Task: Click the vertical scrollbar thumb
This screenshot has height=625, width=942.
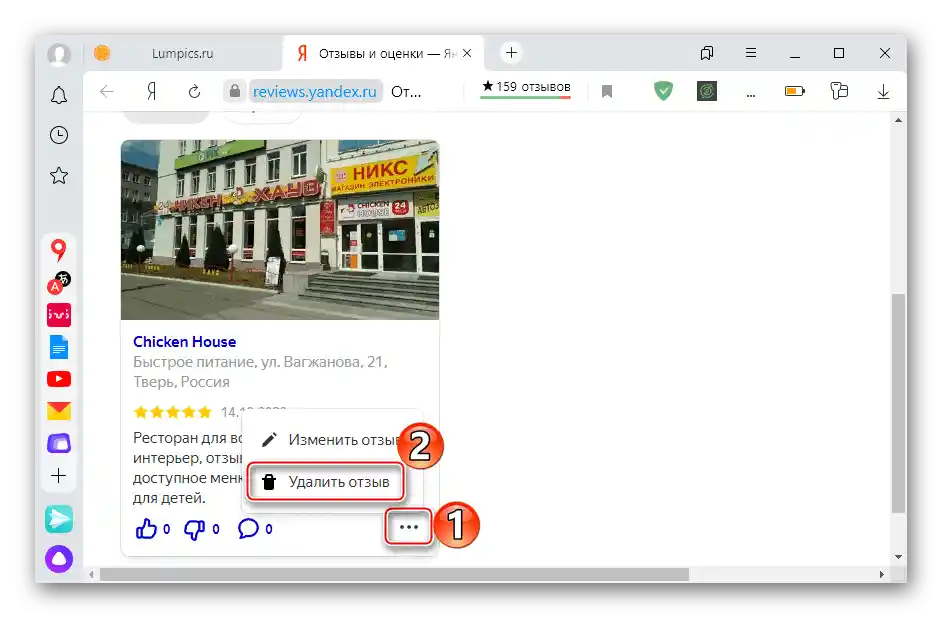Action: (x=898, y=403)
